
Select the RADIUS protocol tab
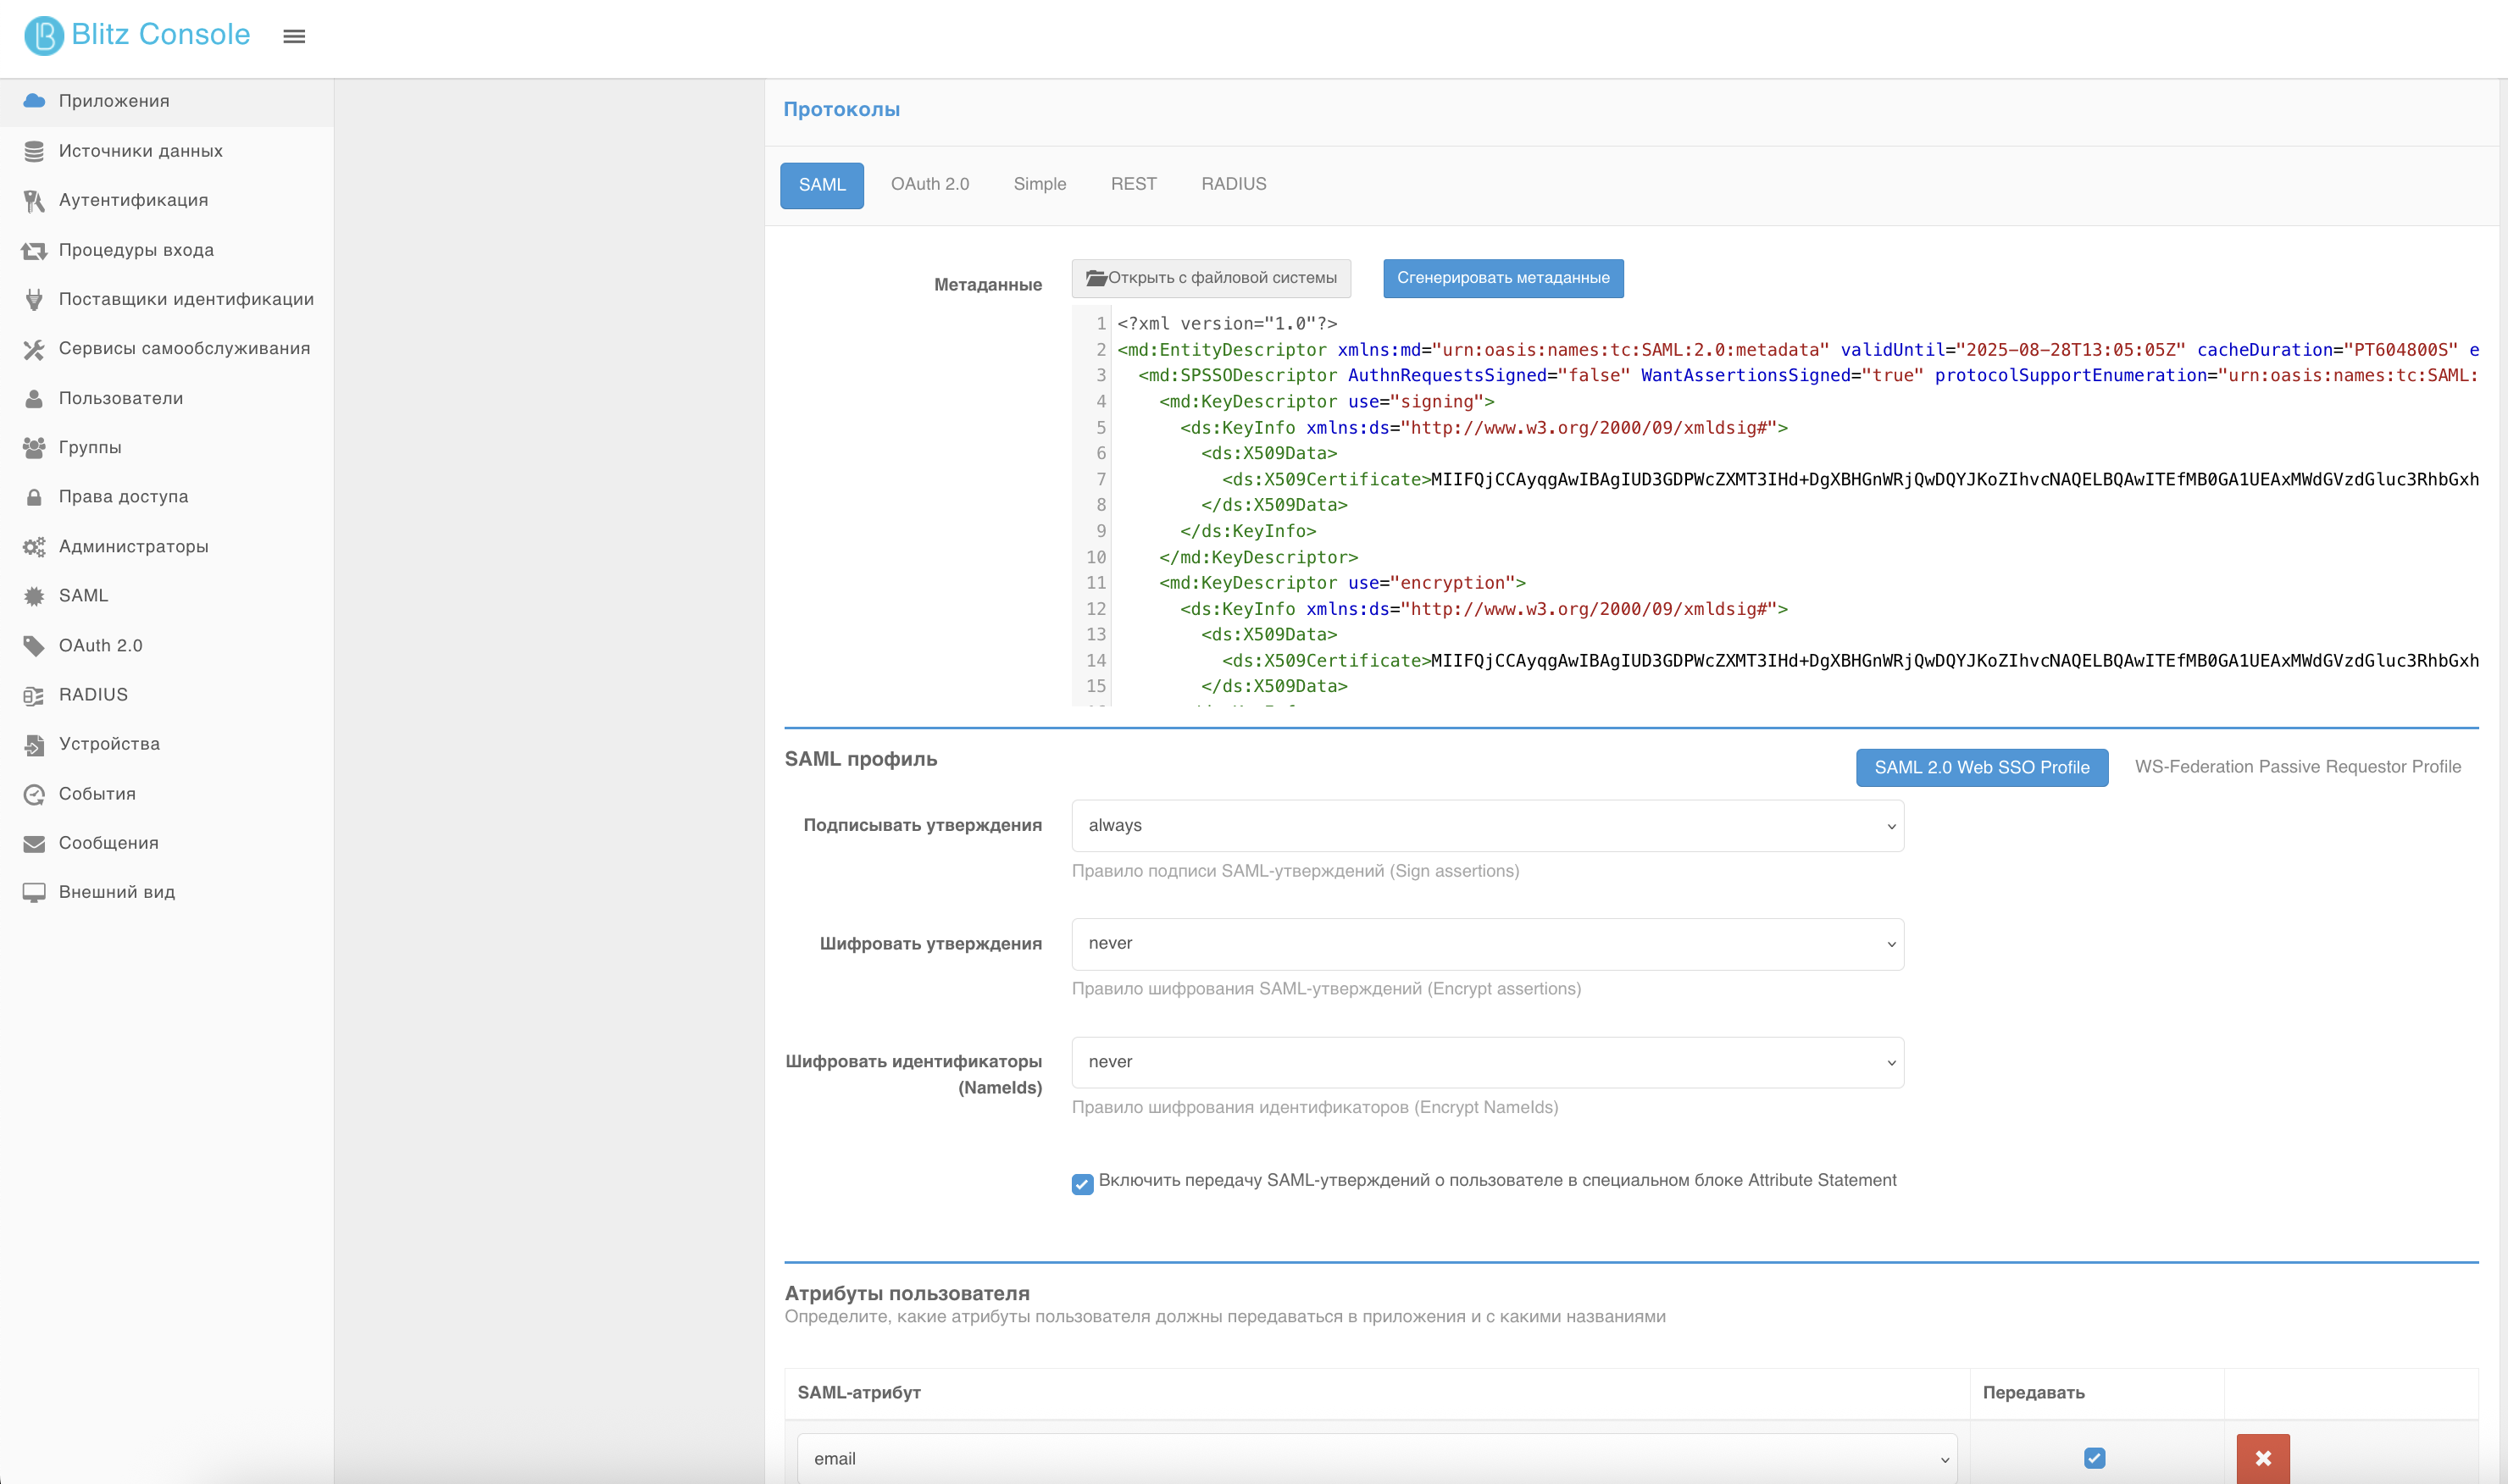[1233, 184]
